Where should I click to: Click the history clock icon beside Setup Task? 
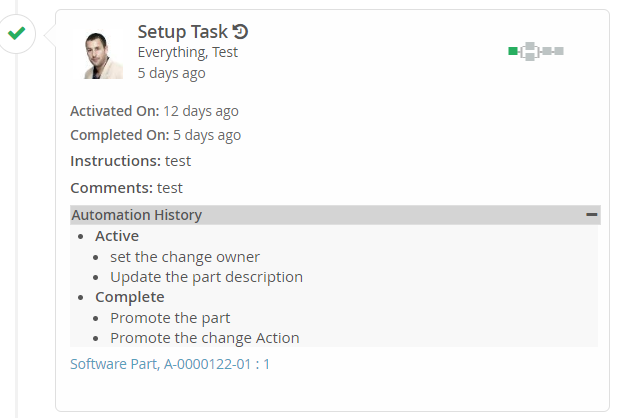pos(240,32)
